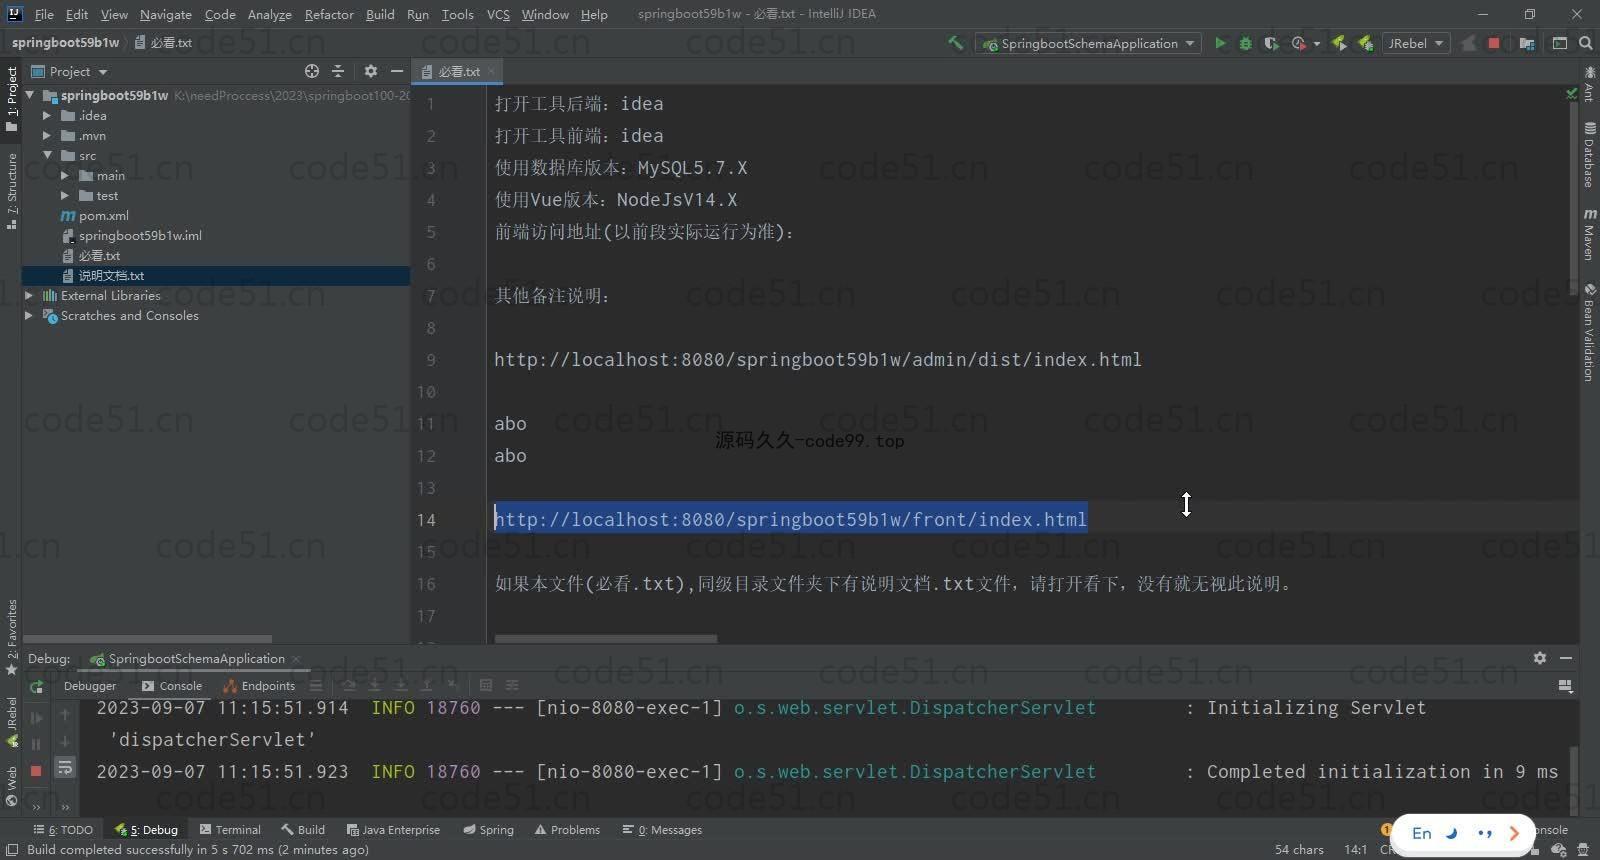1600x860 pixels.
Task: Switch to the Debugger tab
Action: pos(90,686)
